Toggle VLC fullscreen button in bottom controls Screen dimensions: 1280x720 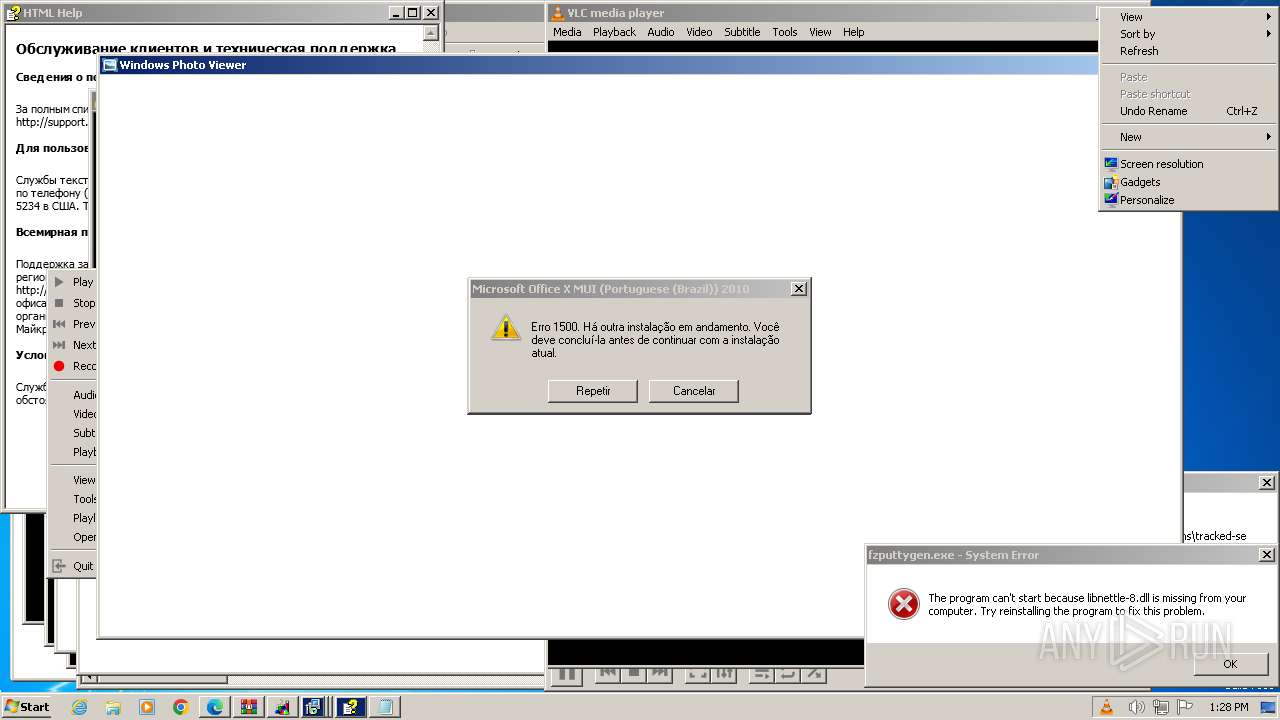pos(698,675)
